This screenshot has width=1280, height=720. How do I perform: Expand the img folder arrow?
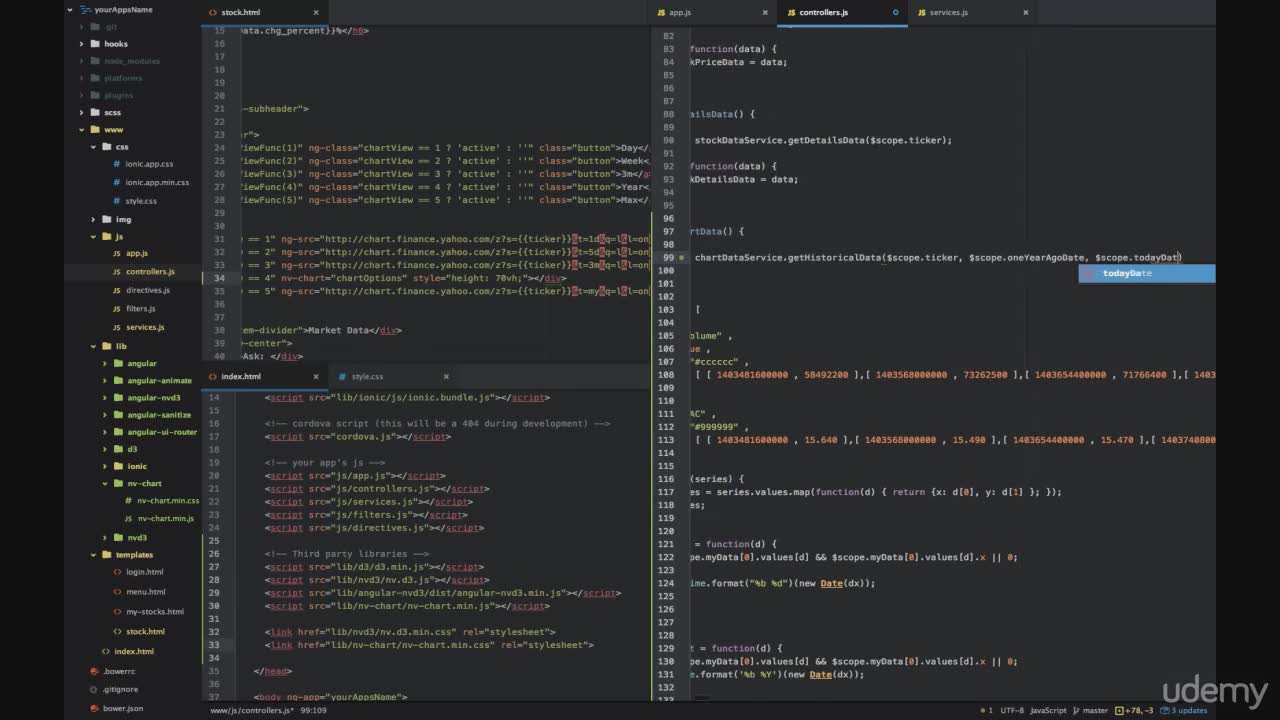coord(94,219)
